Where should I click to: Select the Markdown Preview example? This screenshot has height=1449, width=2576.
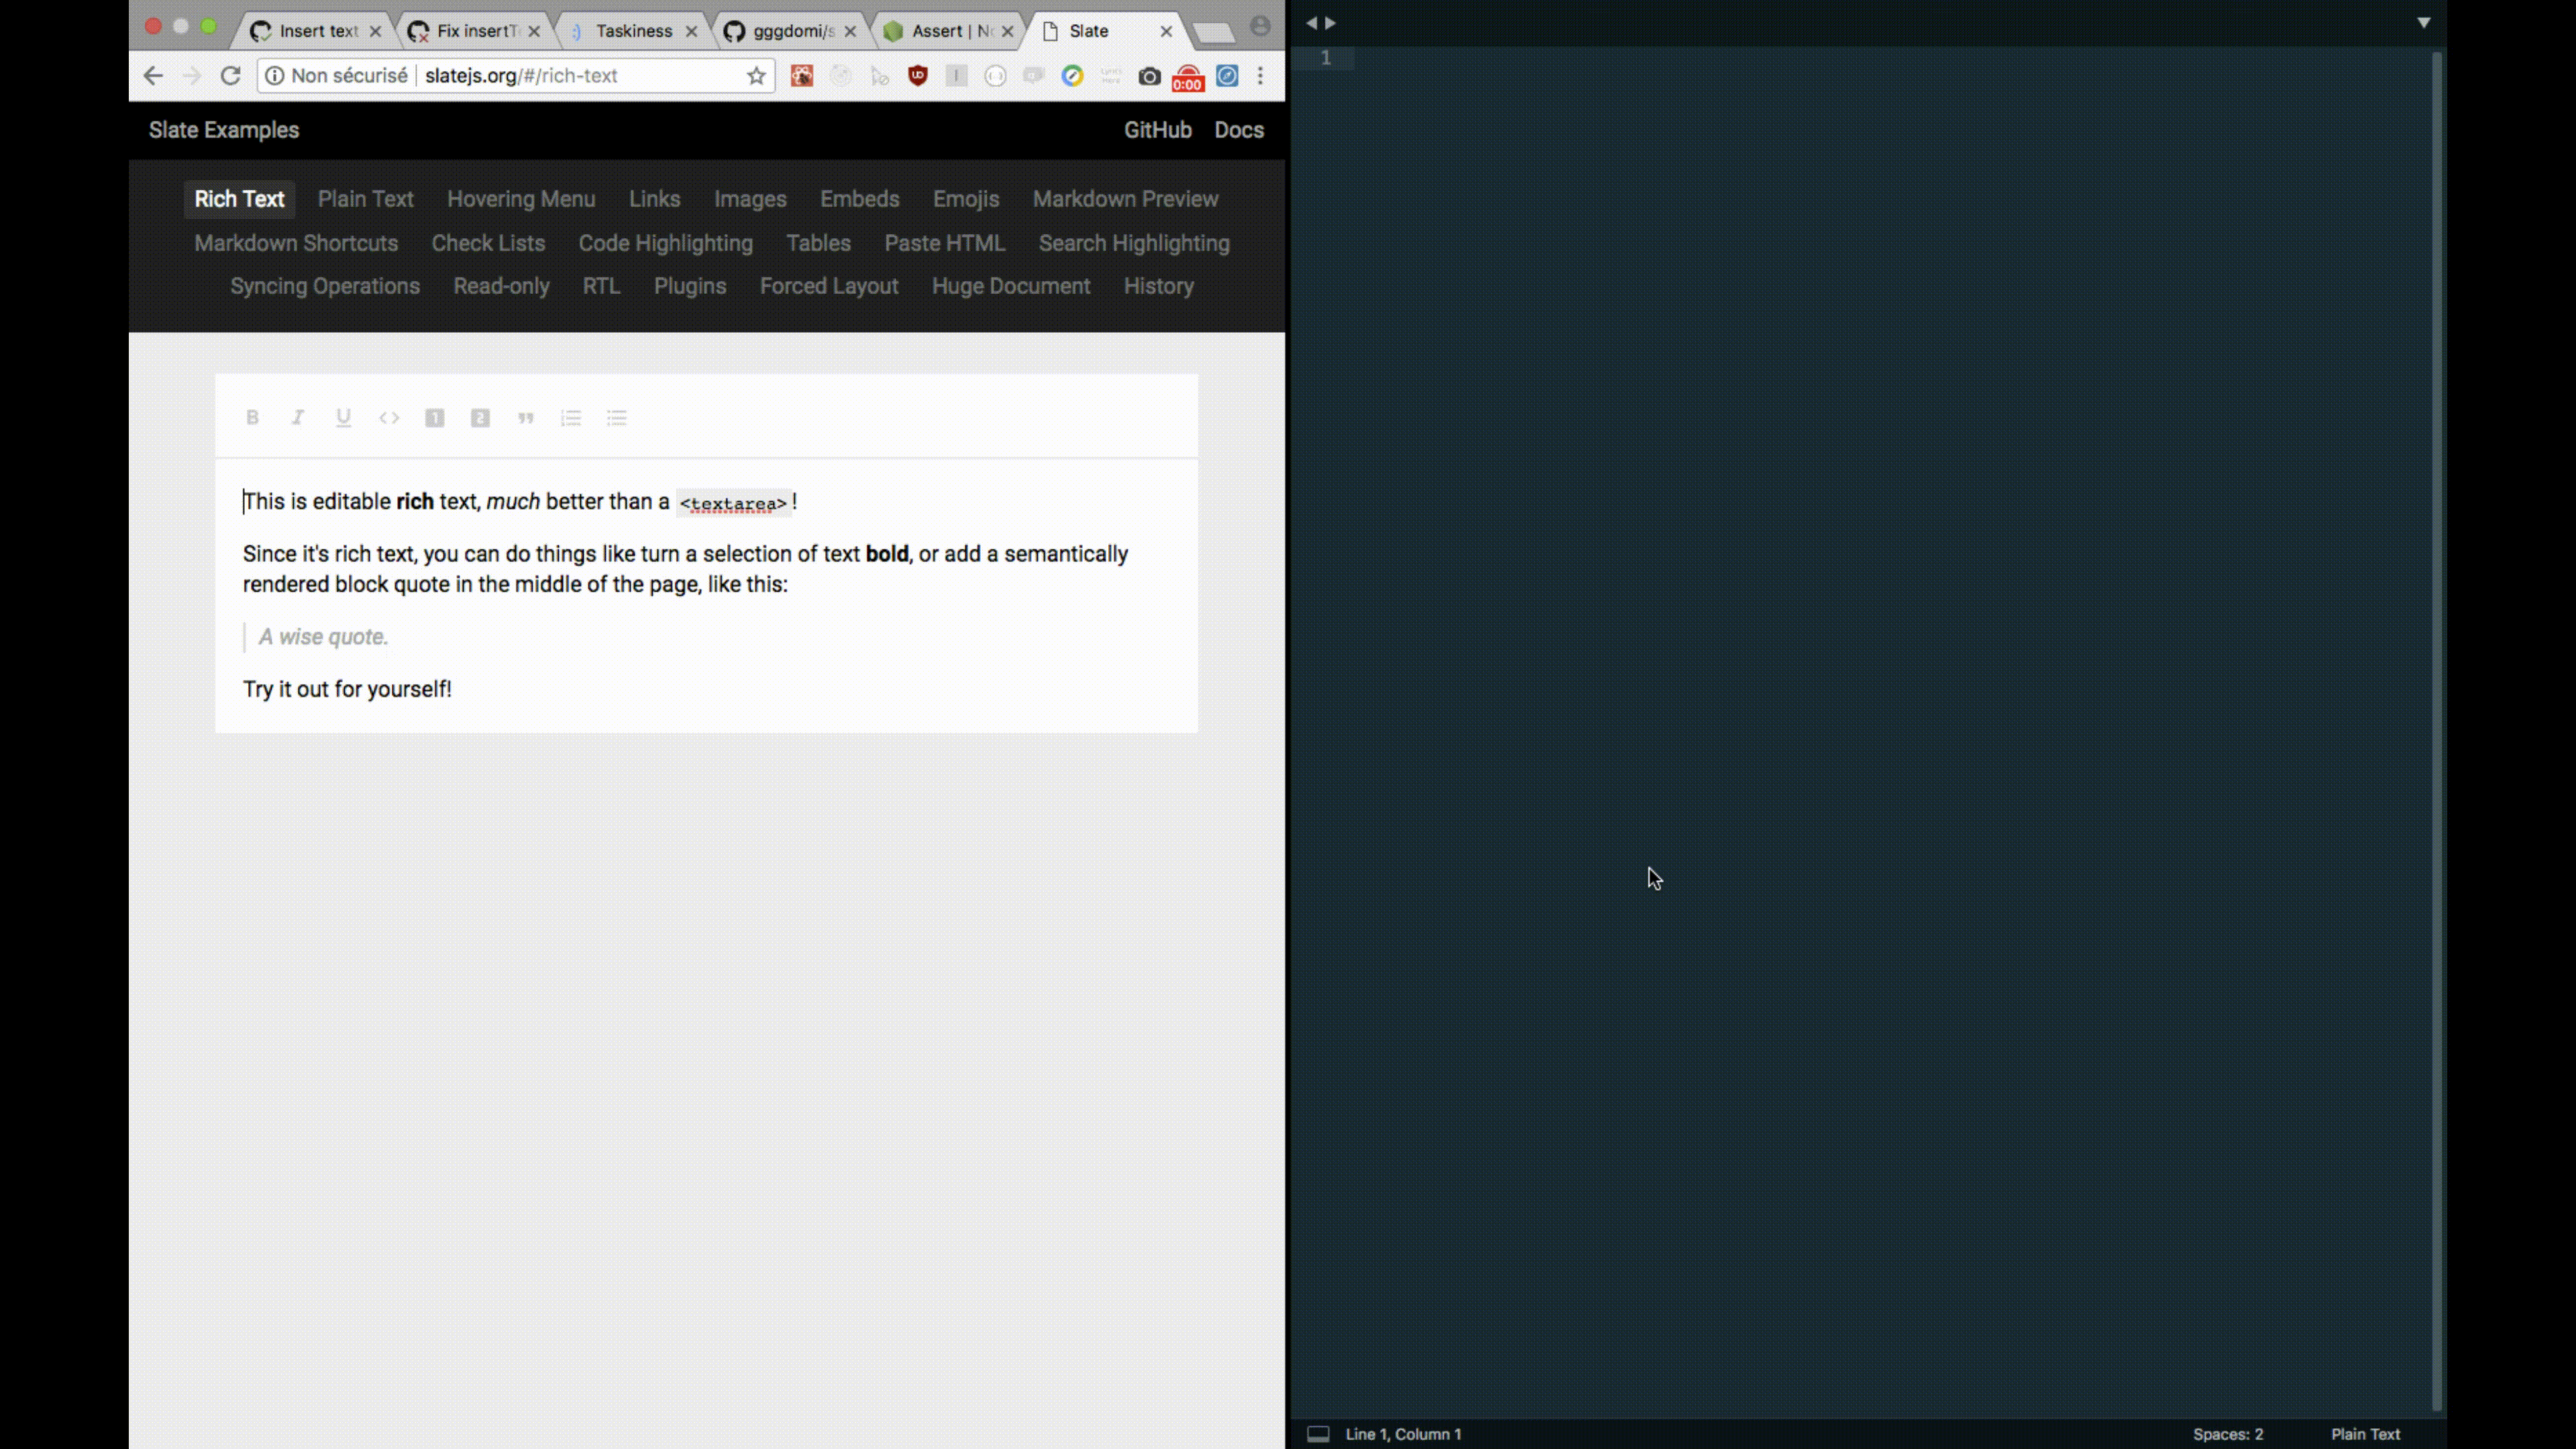click(x=1125, y=199)
